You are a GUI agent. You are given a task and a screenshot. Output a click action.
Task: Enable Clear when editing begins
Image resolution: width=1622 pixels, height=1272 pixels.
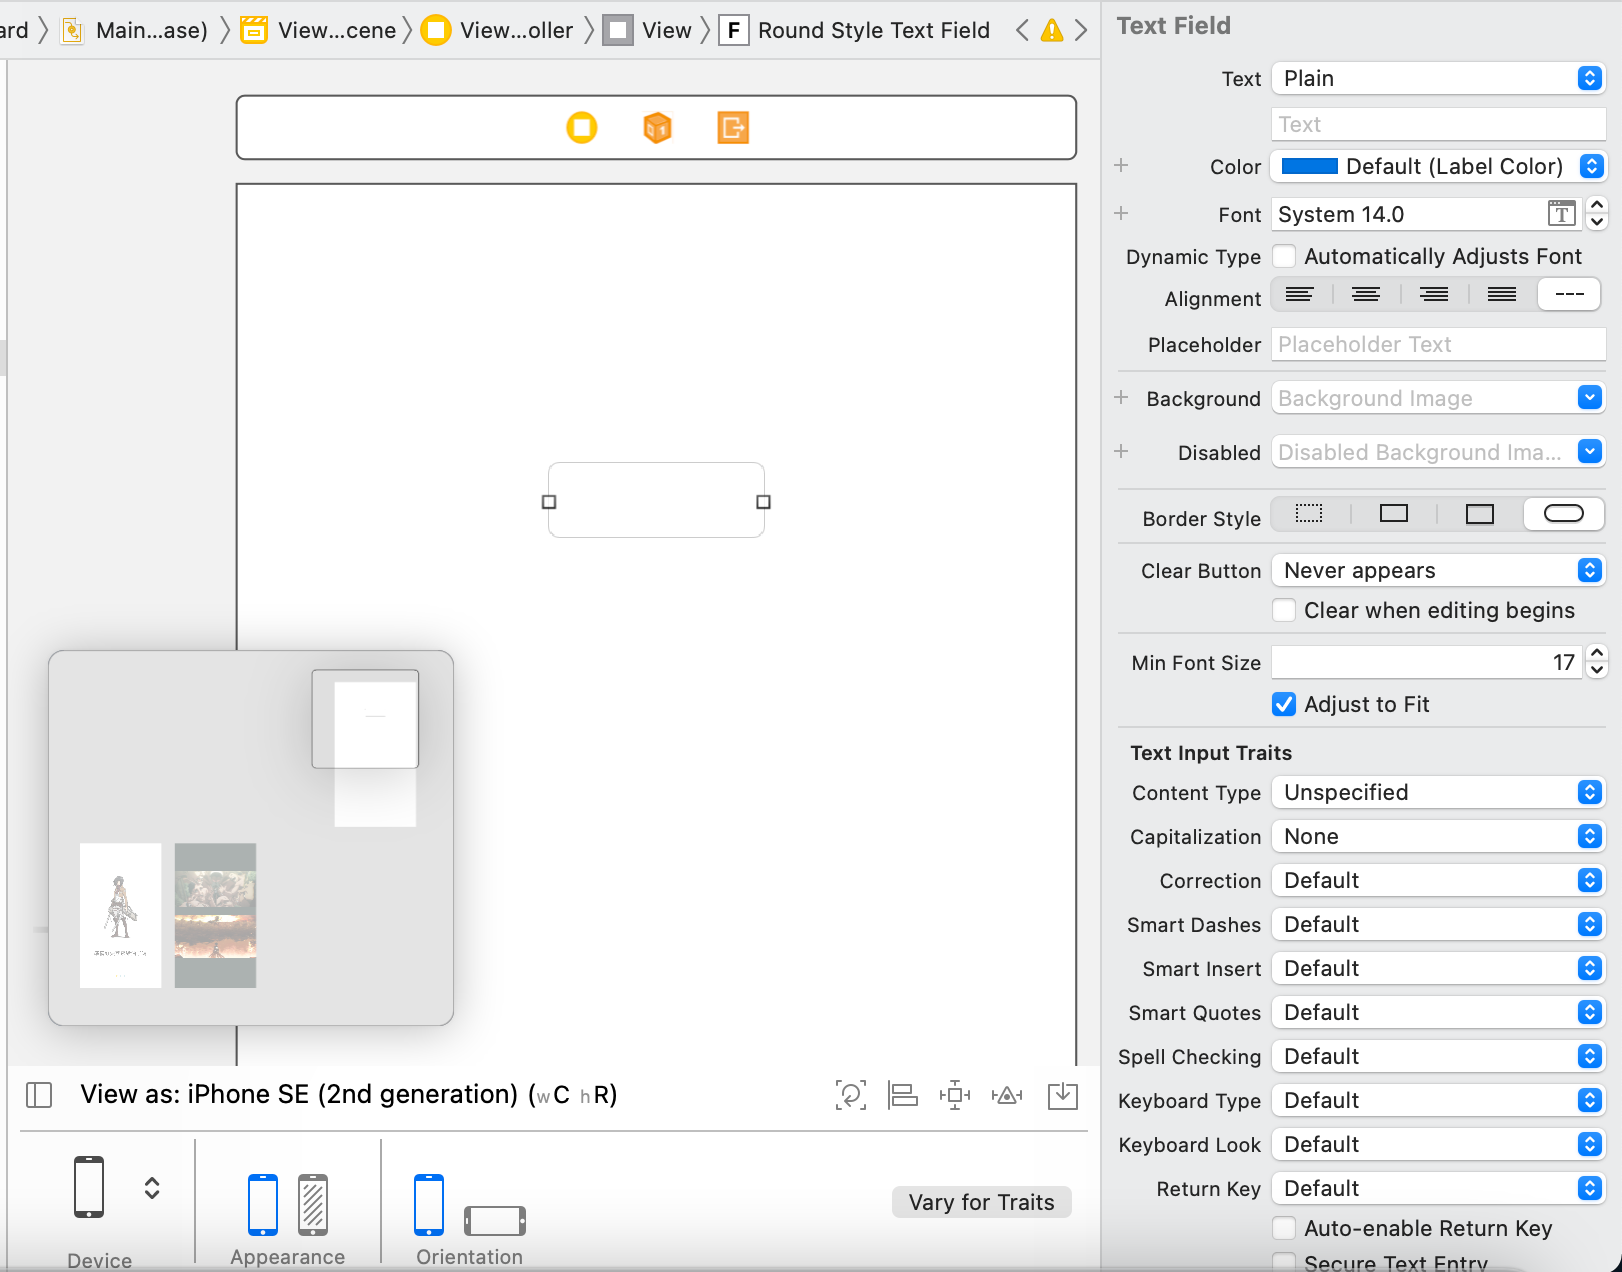point(1284,610)
